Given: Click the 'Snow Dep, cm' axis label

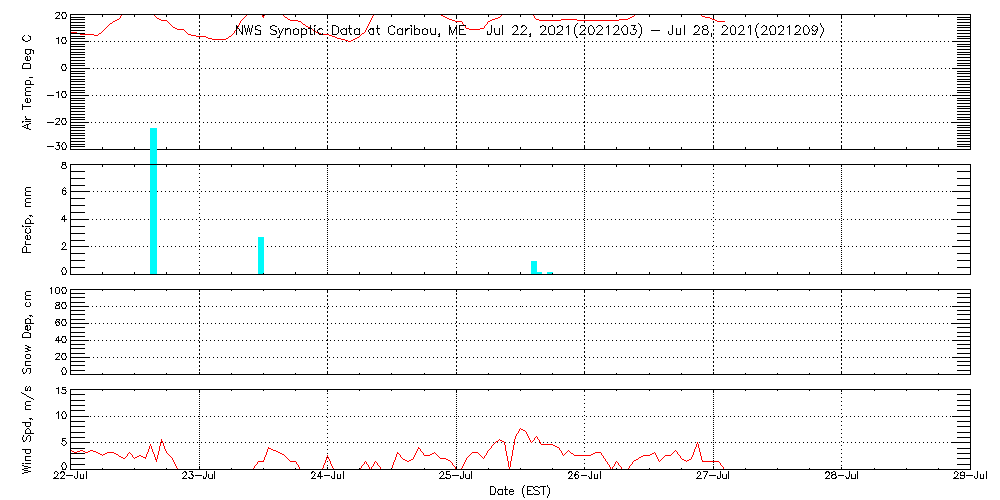Looking at the screenshot, I should [x=28, y=332].
